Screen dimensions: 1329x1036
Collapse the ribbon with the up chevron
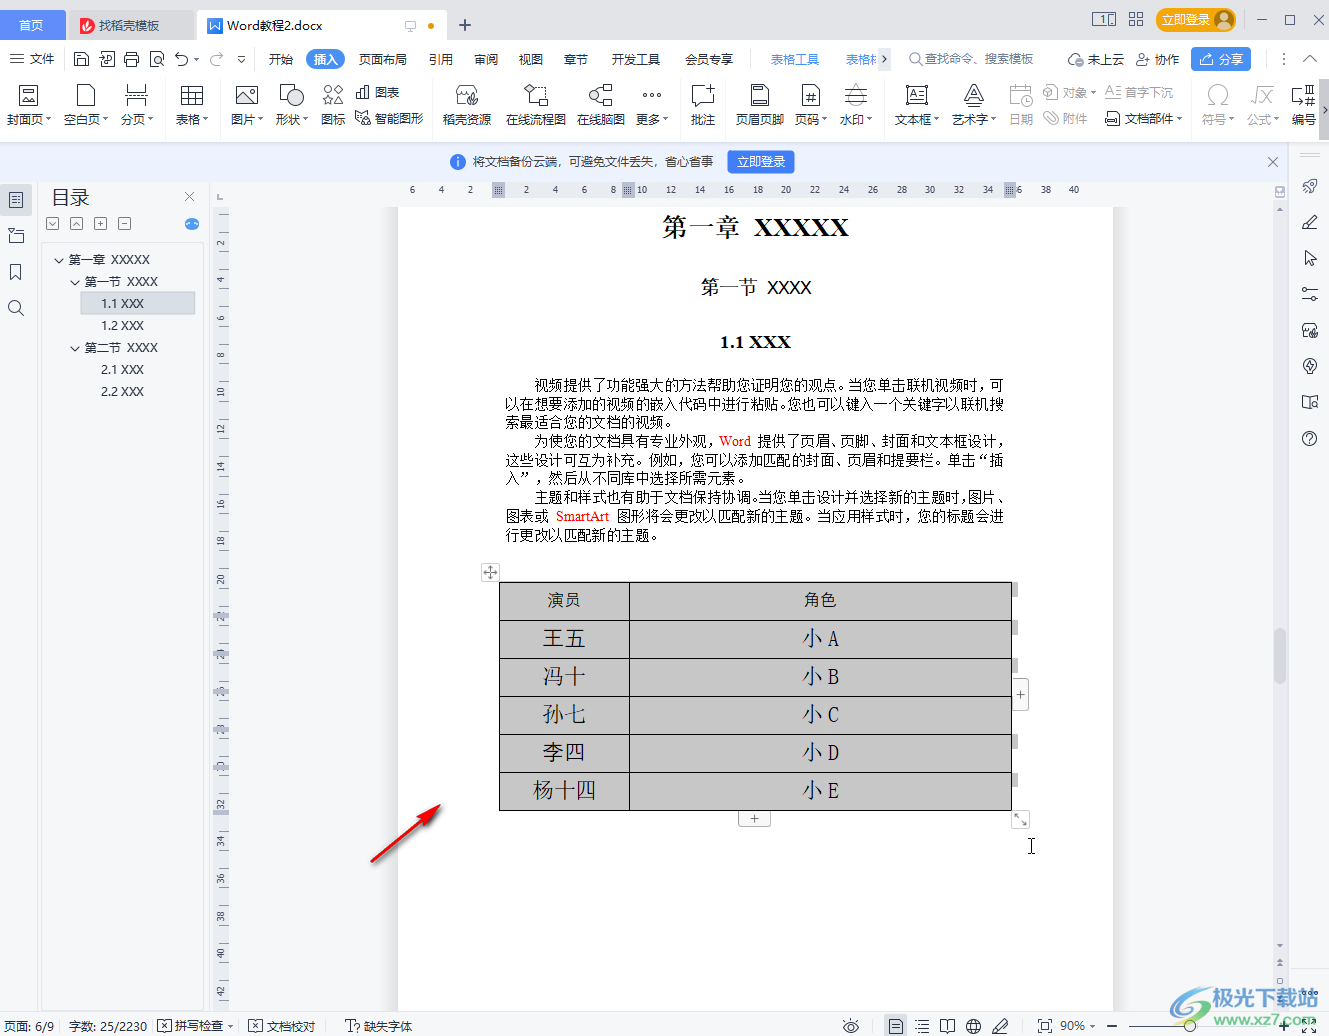click(1310, 59)
